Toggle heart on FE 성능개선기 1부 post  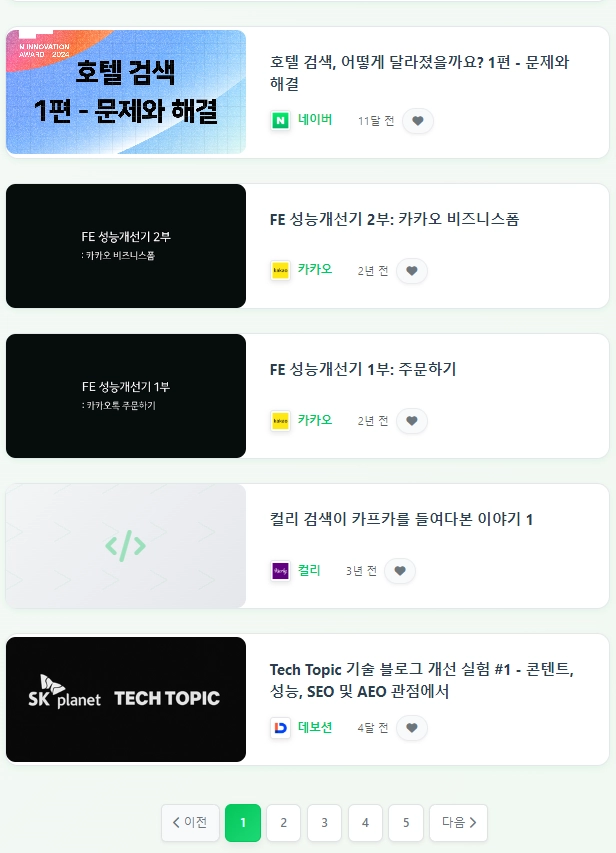click(x=411, y=421)
